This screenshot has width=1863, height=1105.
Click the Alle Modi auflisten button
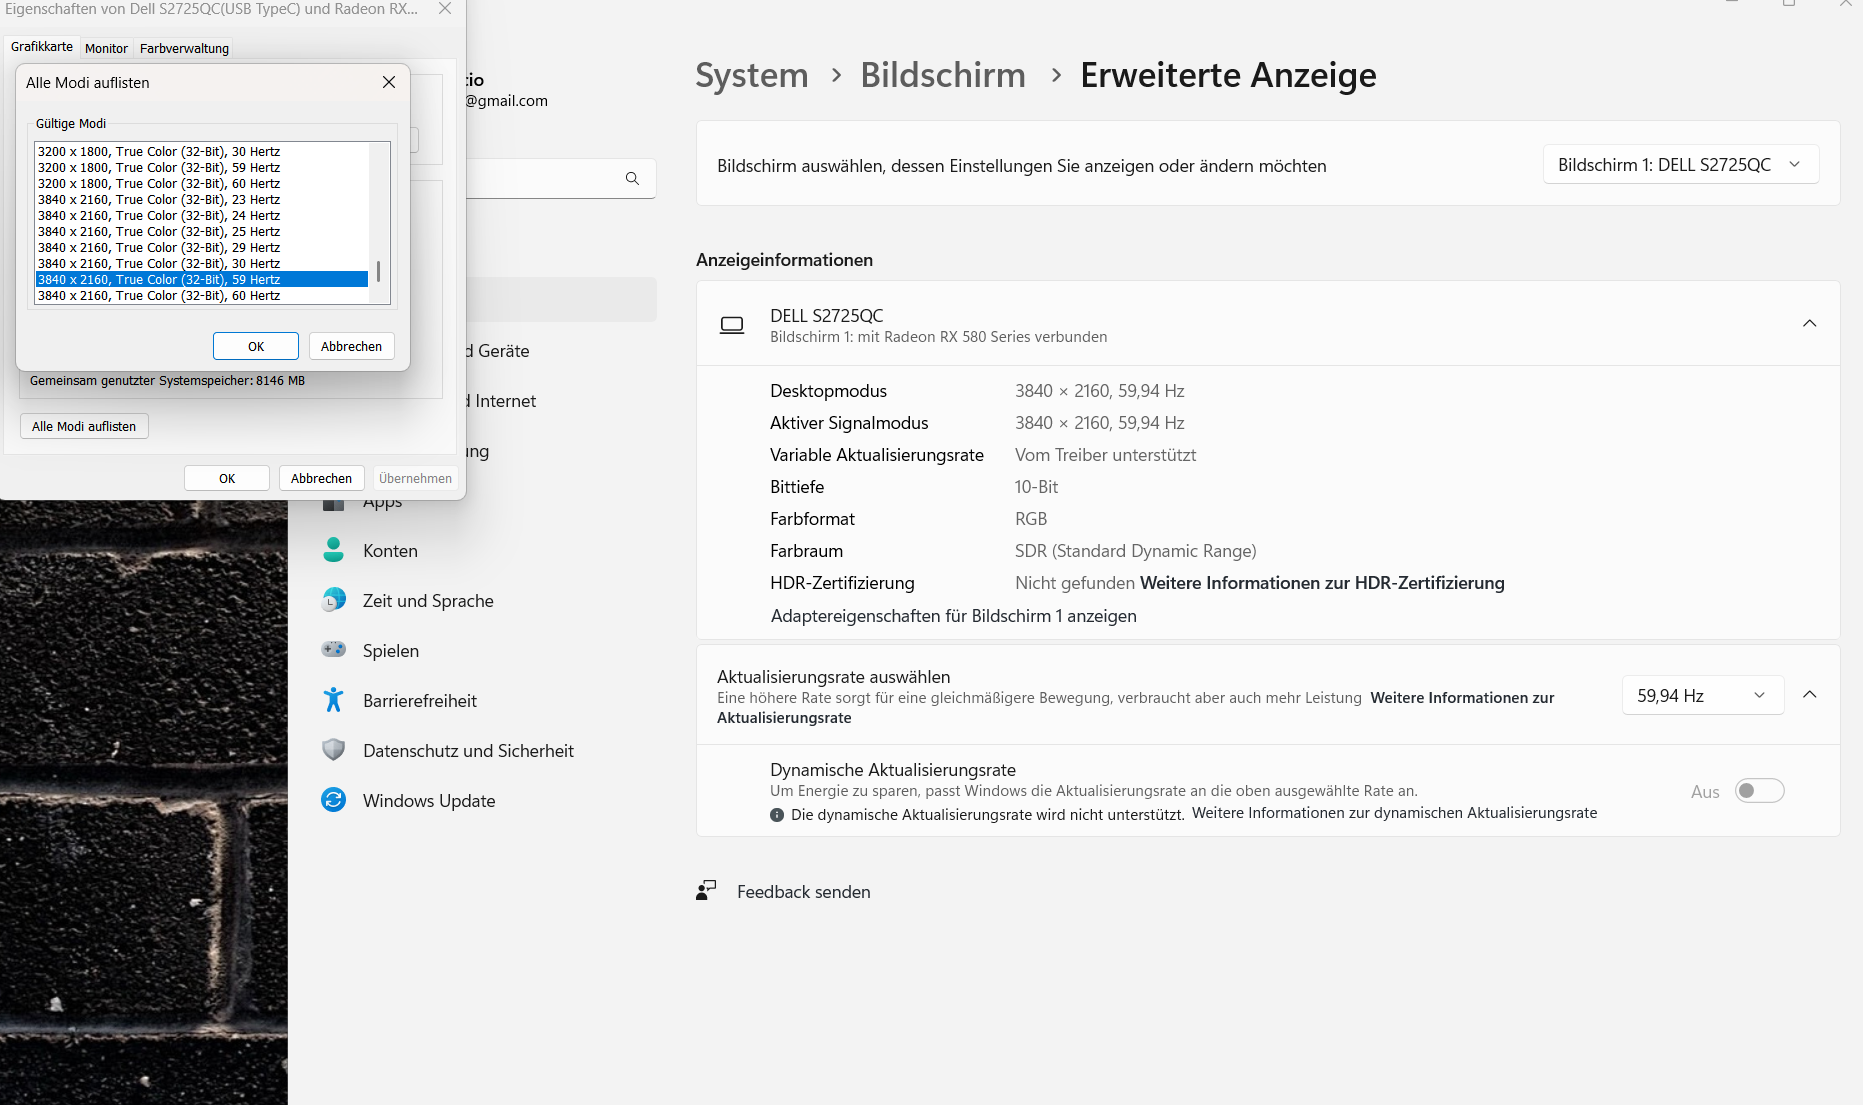pos(84,426)
